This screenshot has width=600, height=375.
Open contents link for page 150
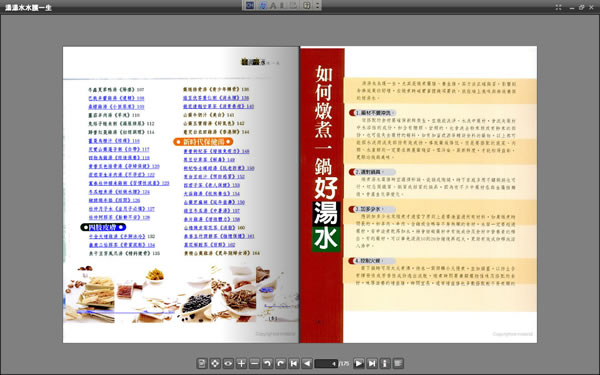click(x=219, y=168)
